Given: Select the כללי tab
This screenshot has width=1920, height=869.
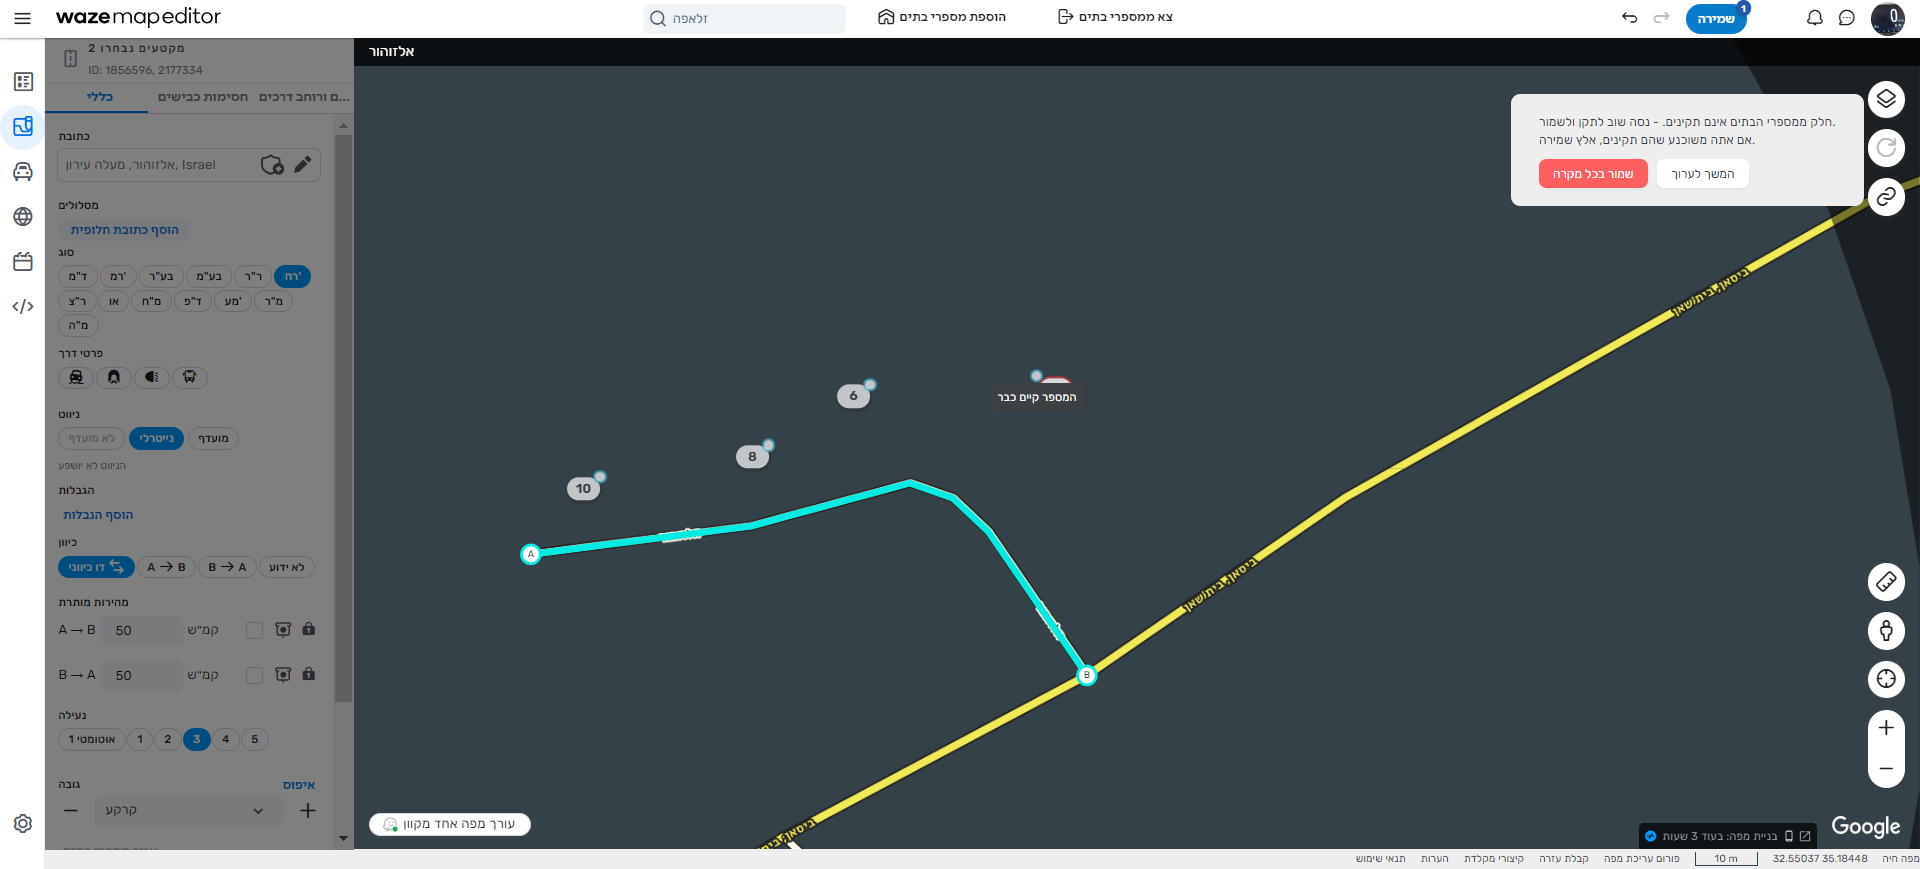Looking at the screenshot, I should (100, 97).
